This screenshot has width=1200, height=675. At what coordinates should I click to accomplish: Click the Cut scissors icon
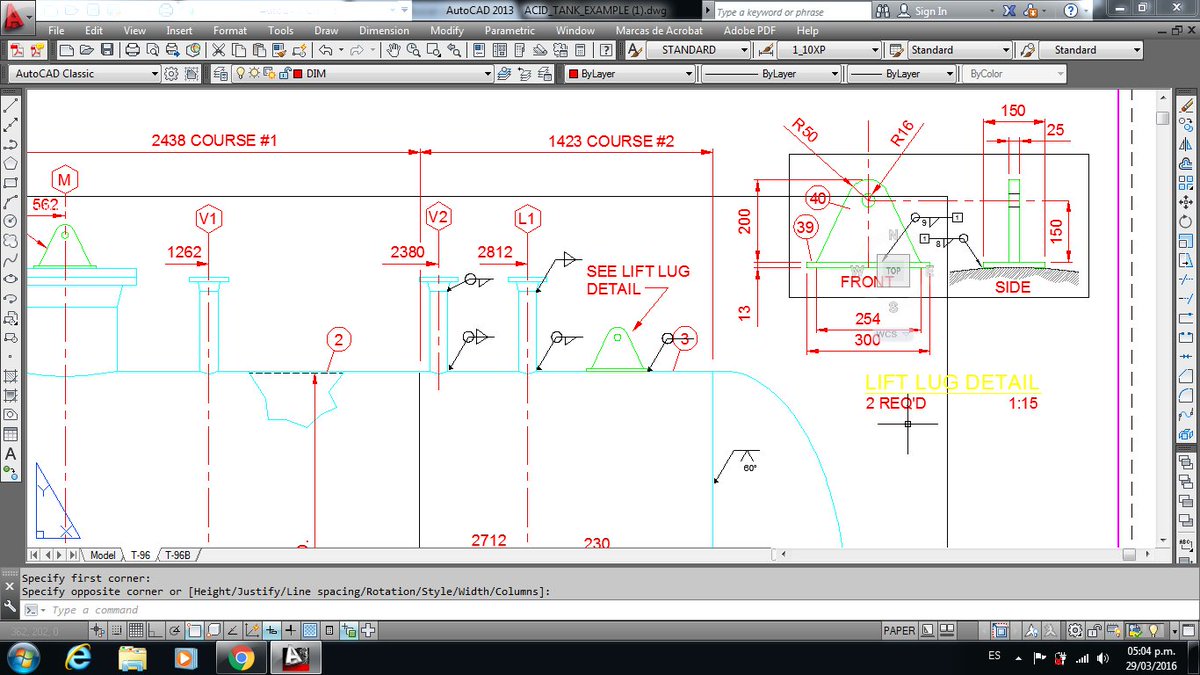pyautogui.click(x=219, y=50)
